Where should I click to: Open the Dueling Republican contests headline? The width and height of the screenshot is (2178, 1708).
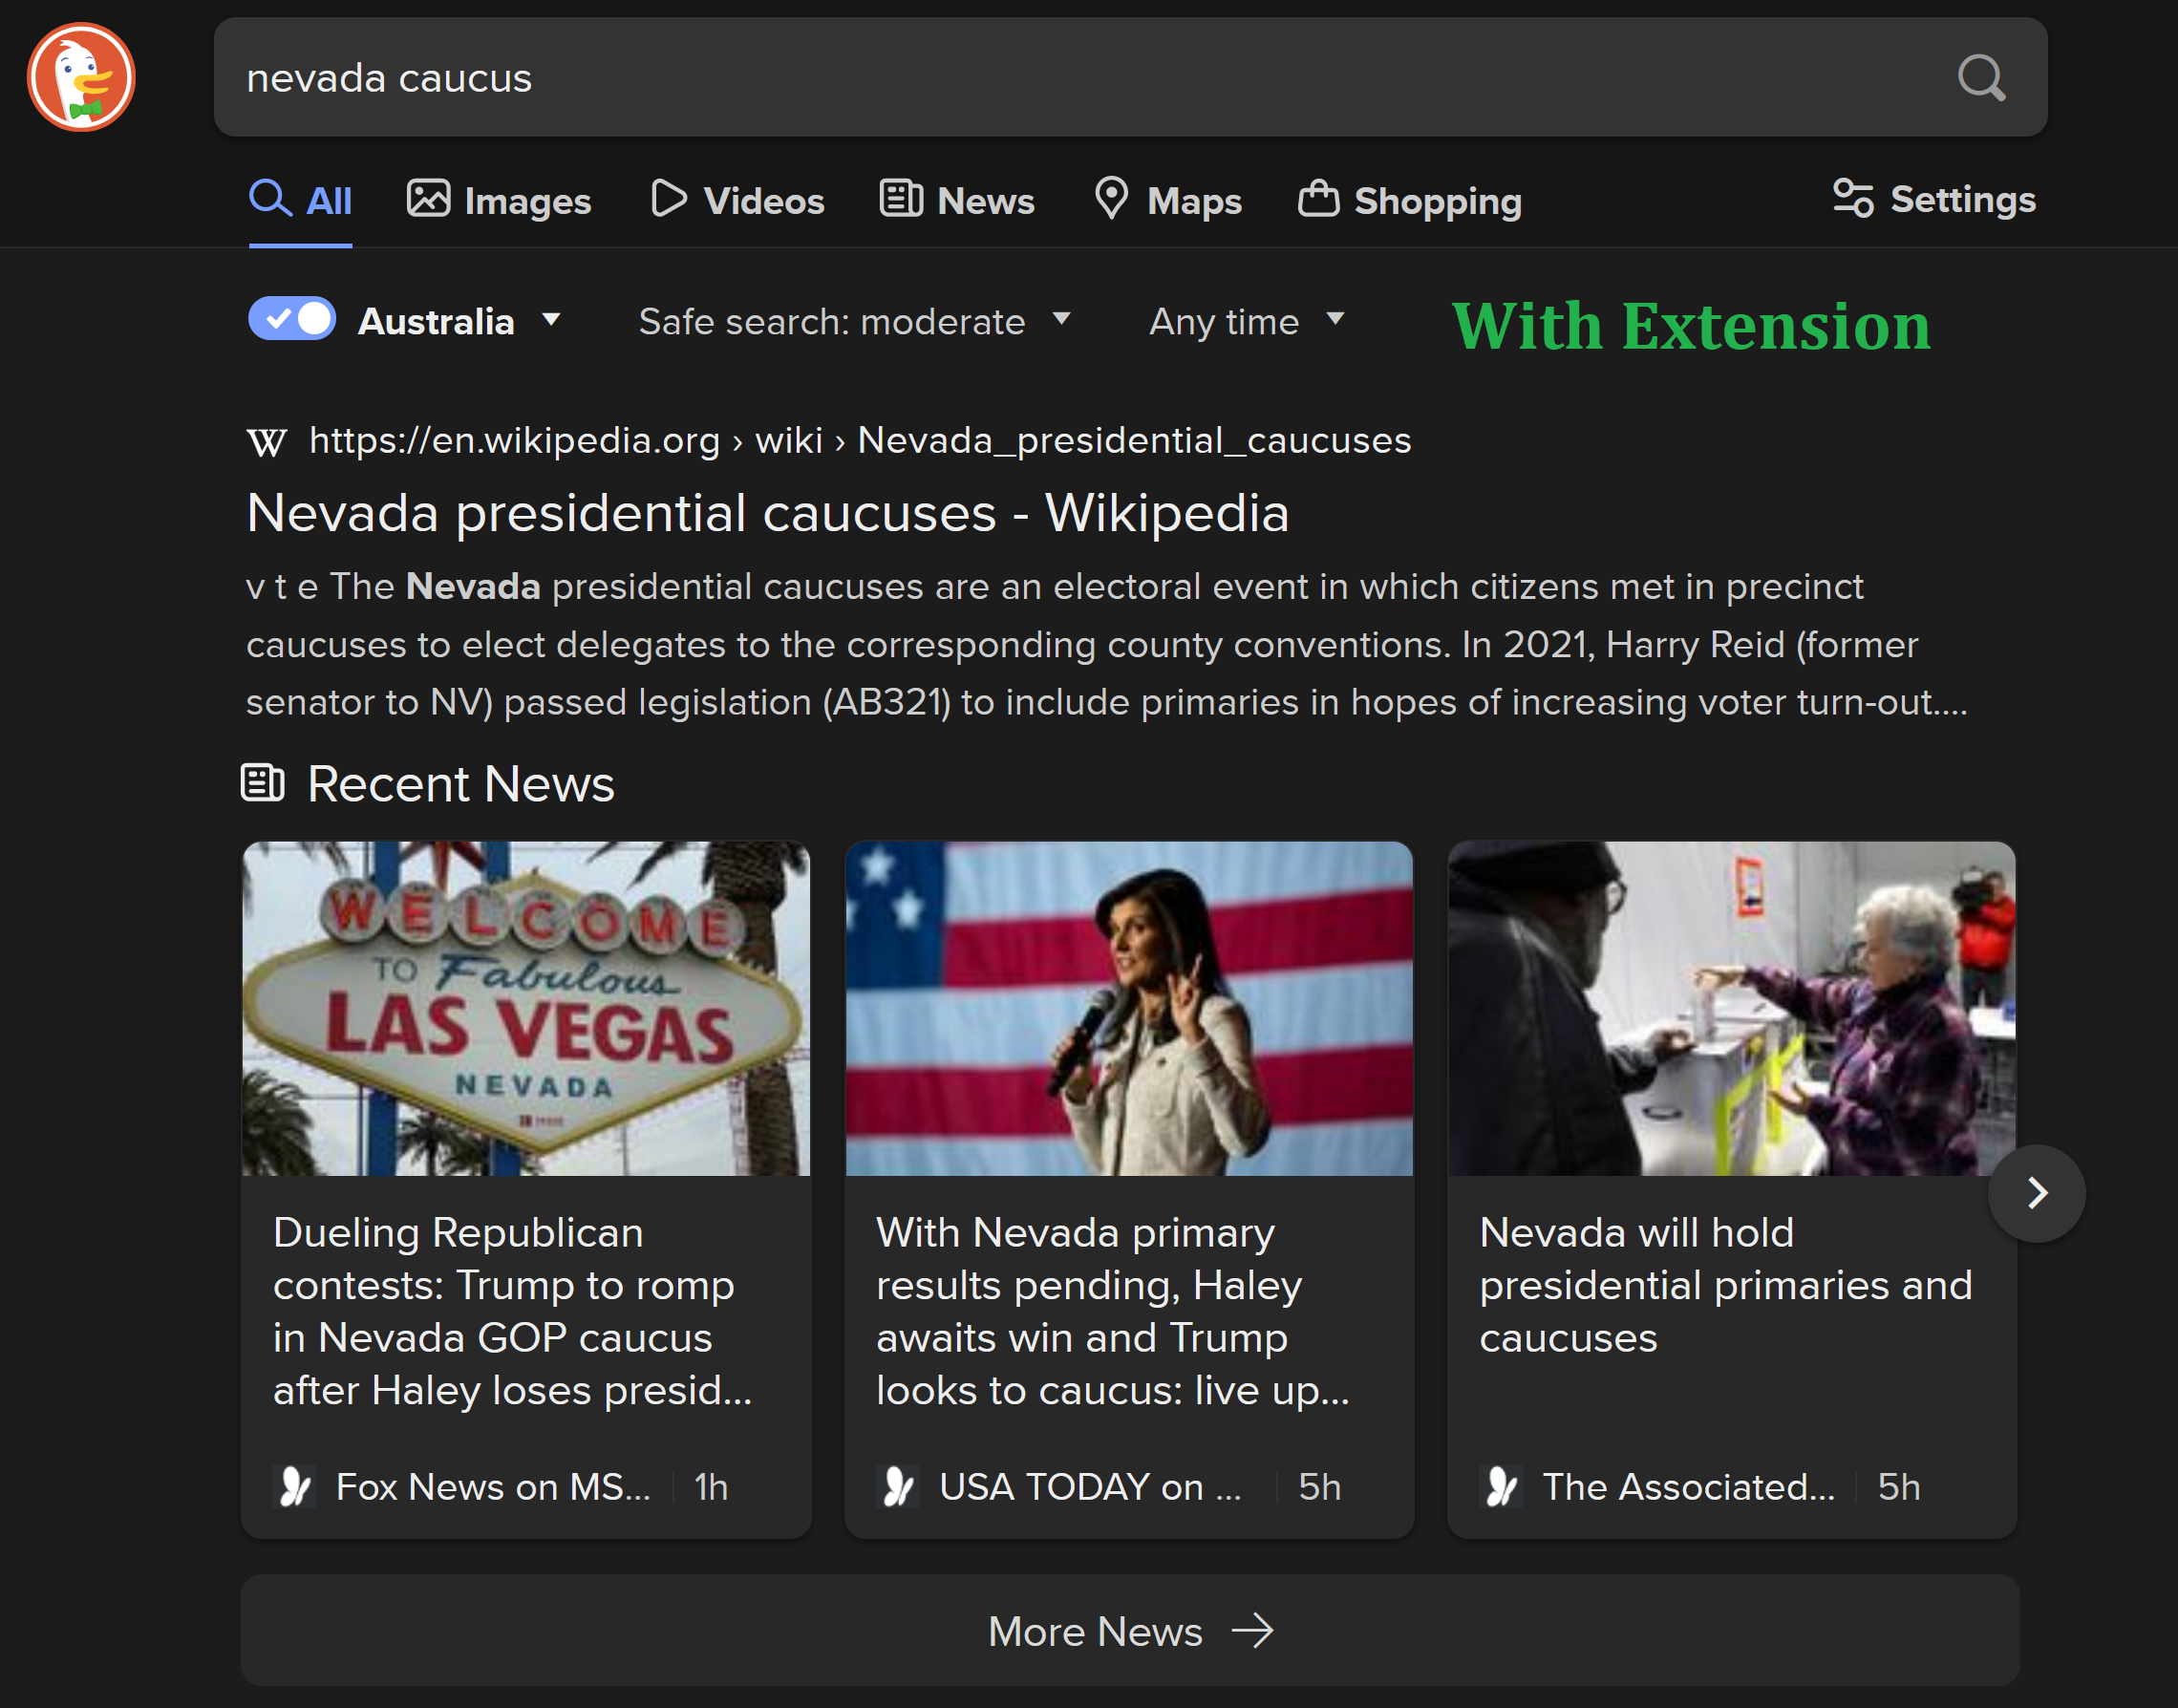coord(512,1311)
